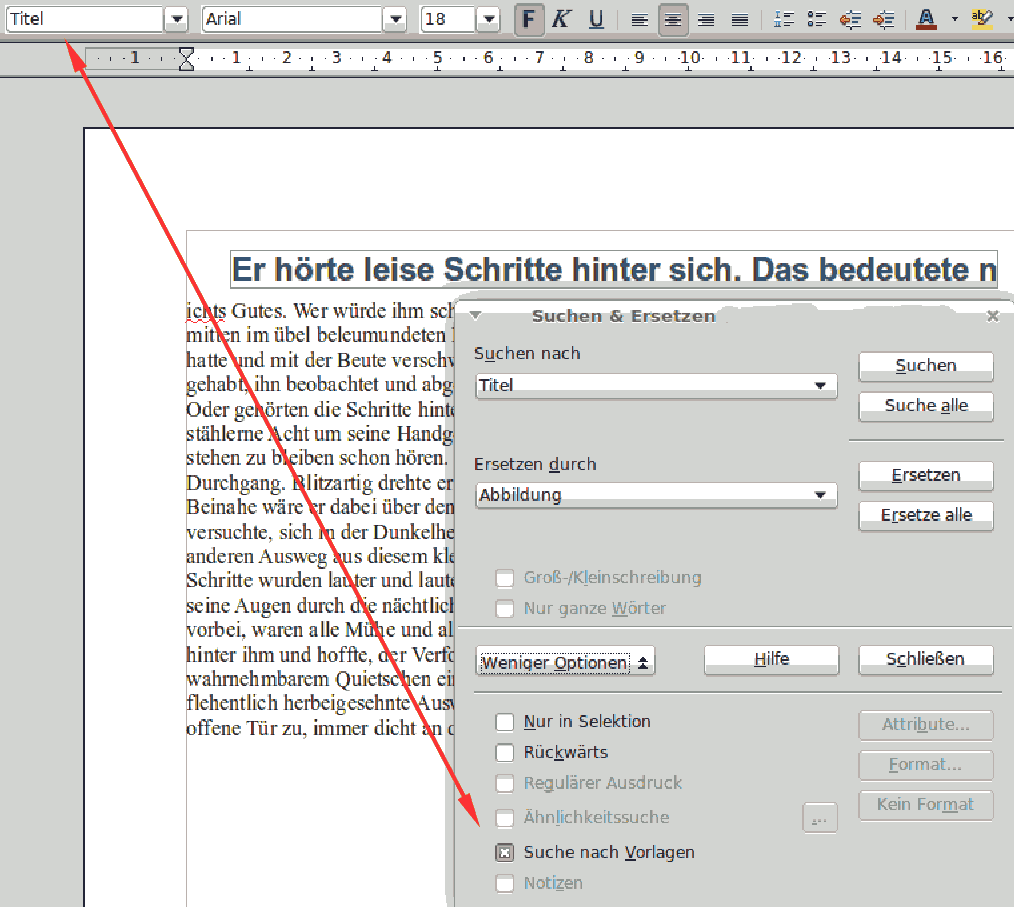
Task: Toggle bulleted list formatting
Action: coord(815,19)
